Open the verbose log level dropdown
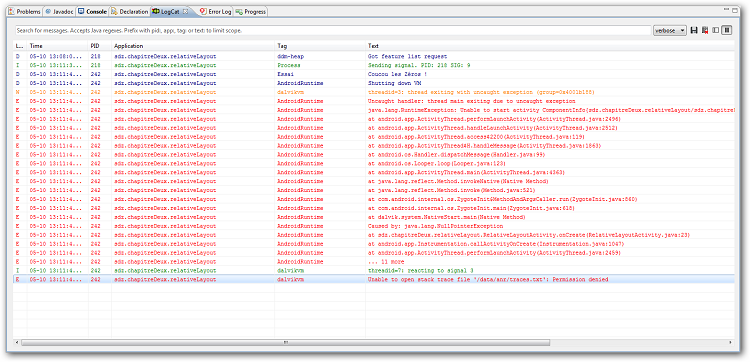The width and height of the screenshot is (750, 362). click(x=670, y=31)
